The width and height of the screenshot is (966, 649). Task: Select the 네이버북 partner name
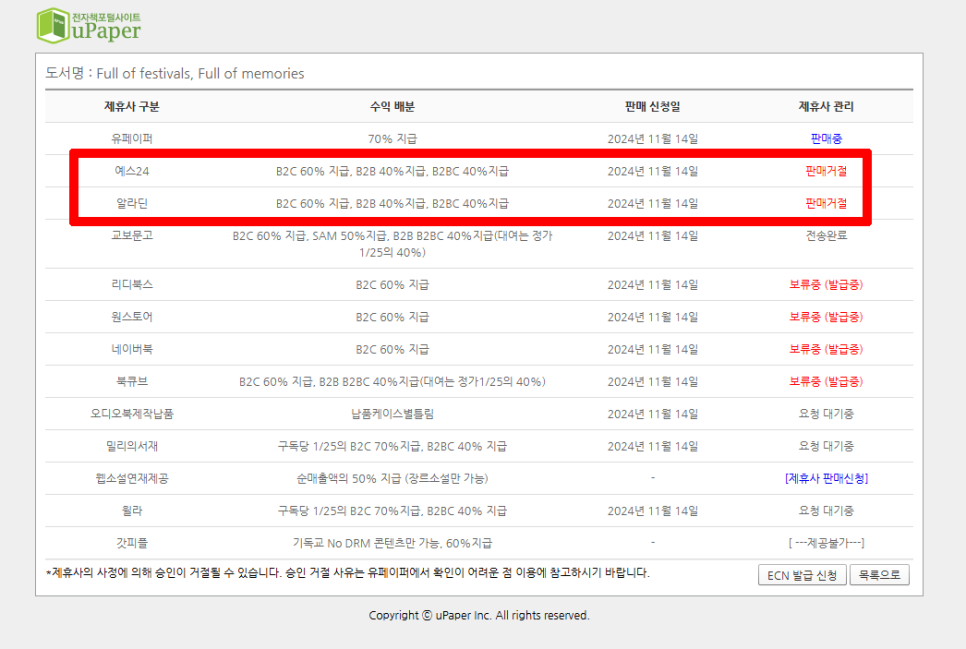[132, 349]
